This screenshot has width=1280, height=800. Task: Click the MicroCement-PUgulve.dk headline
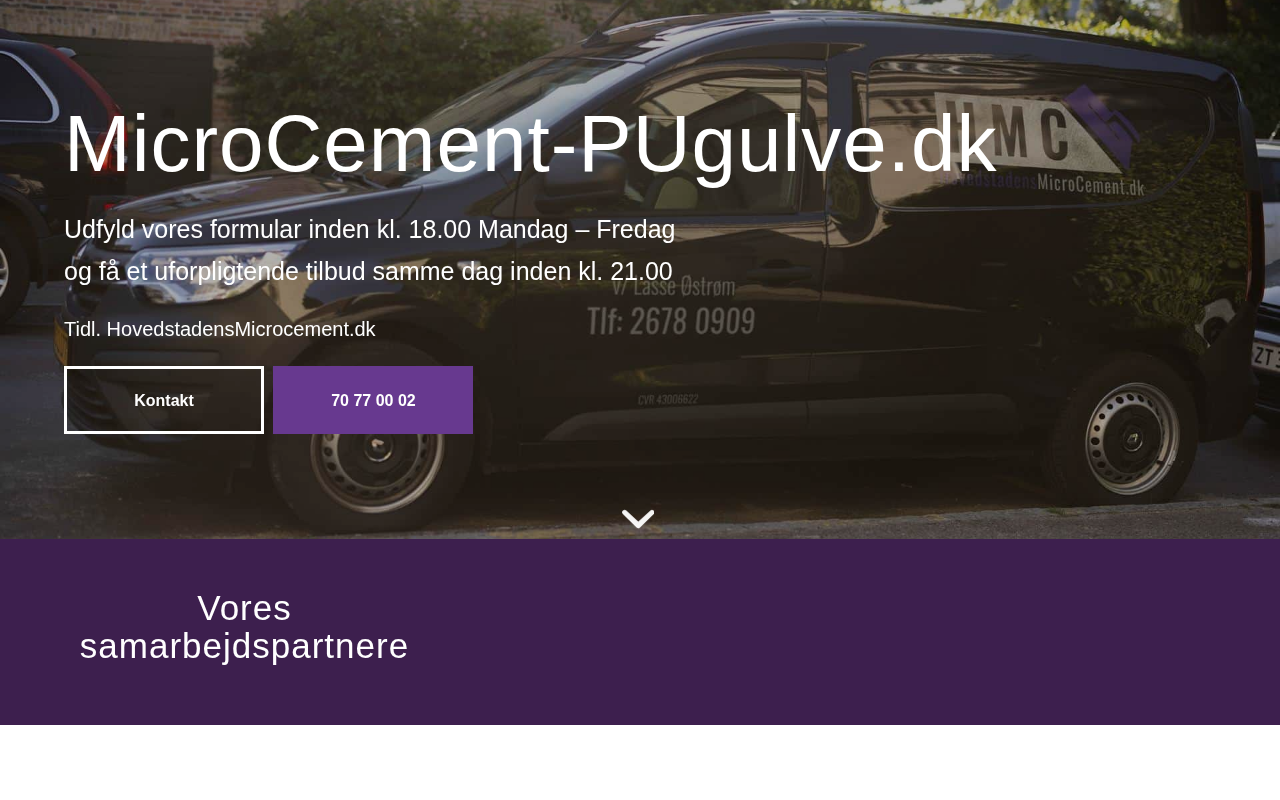coord(530,144)
